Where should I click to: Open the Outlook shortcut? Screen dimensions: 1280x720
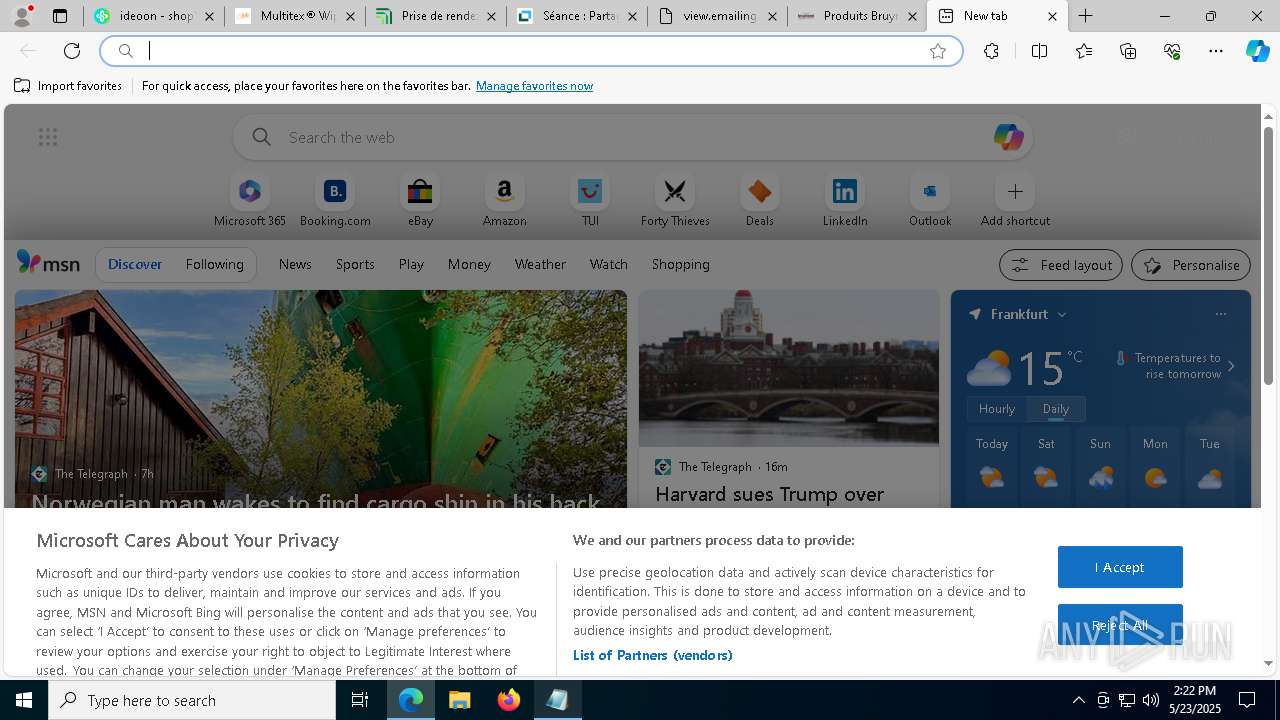click(x=930, y=201)
